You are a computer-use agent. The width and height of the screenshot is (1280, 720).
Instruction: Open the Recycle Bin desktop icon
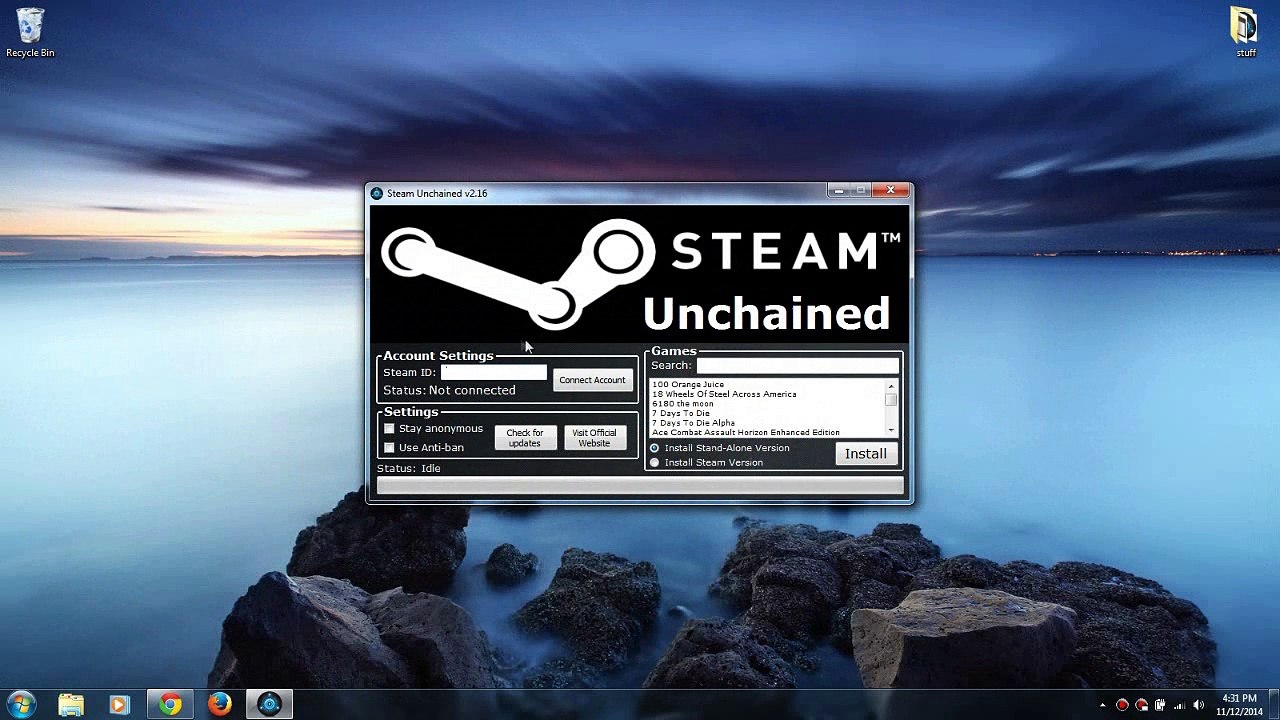tap(30, 32)
